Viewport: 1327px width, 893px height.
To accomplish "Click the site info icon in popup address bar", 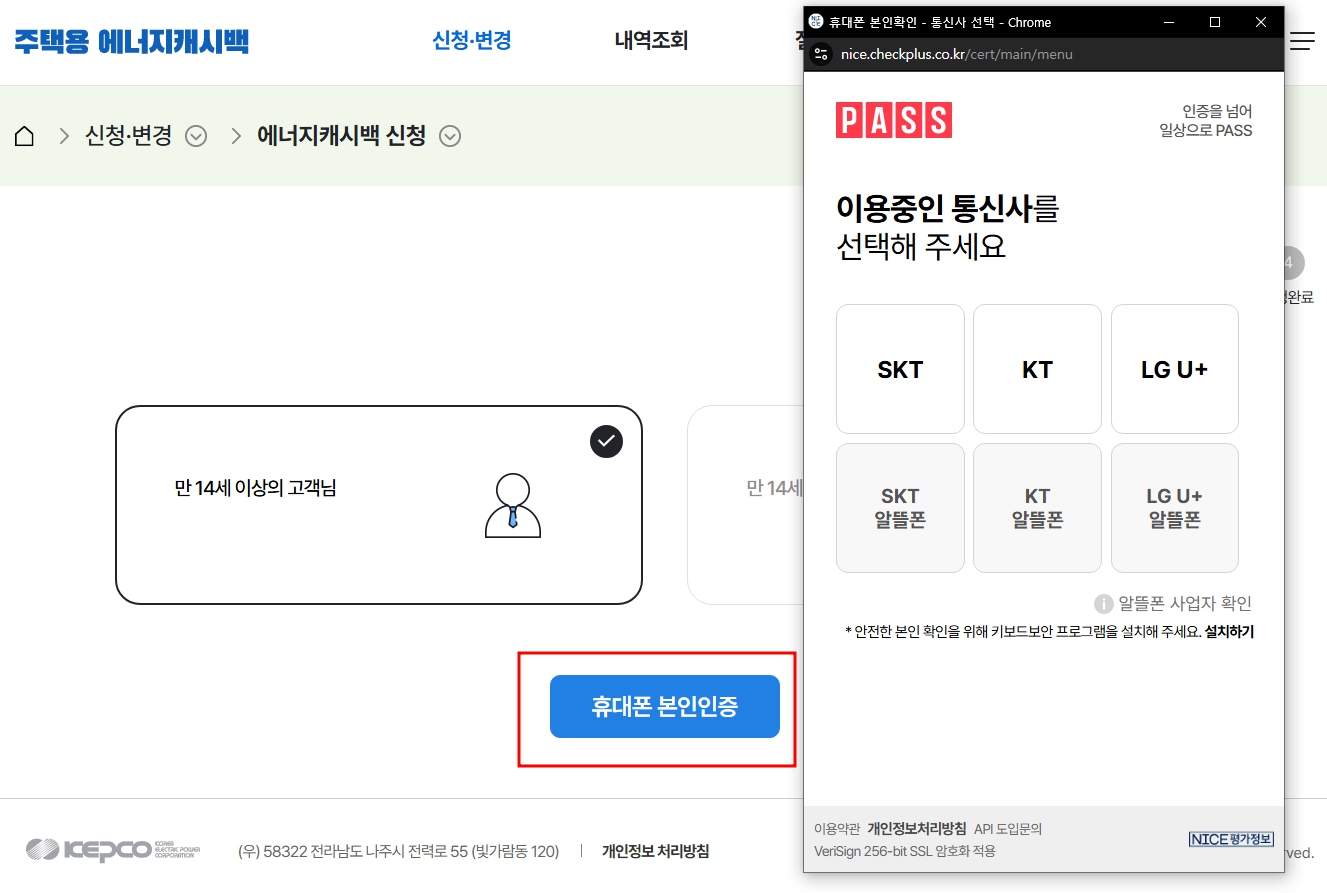I will click(822, 54).
